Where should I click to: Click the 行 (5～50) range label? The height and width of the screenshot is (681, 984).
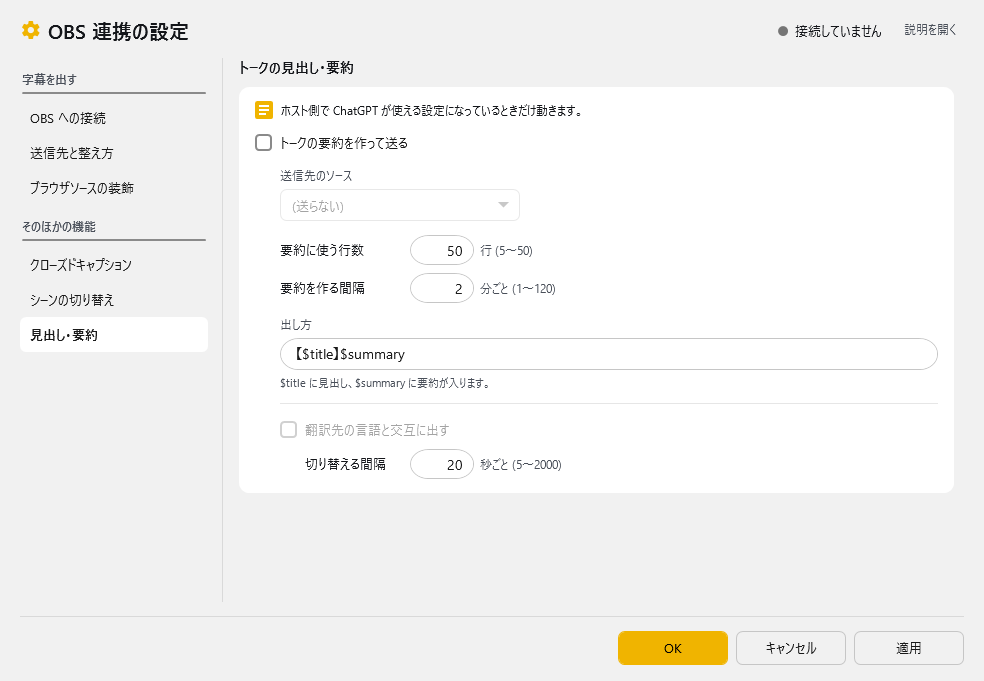coord(506,250)
